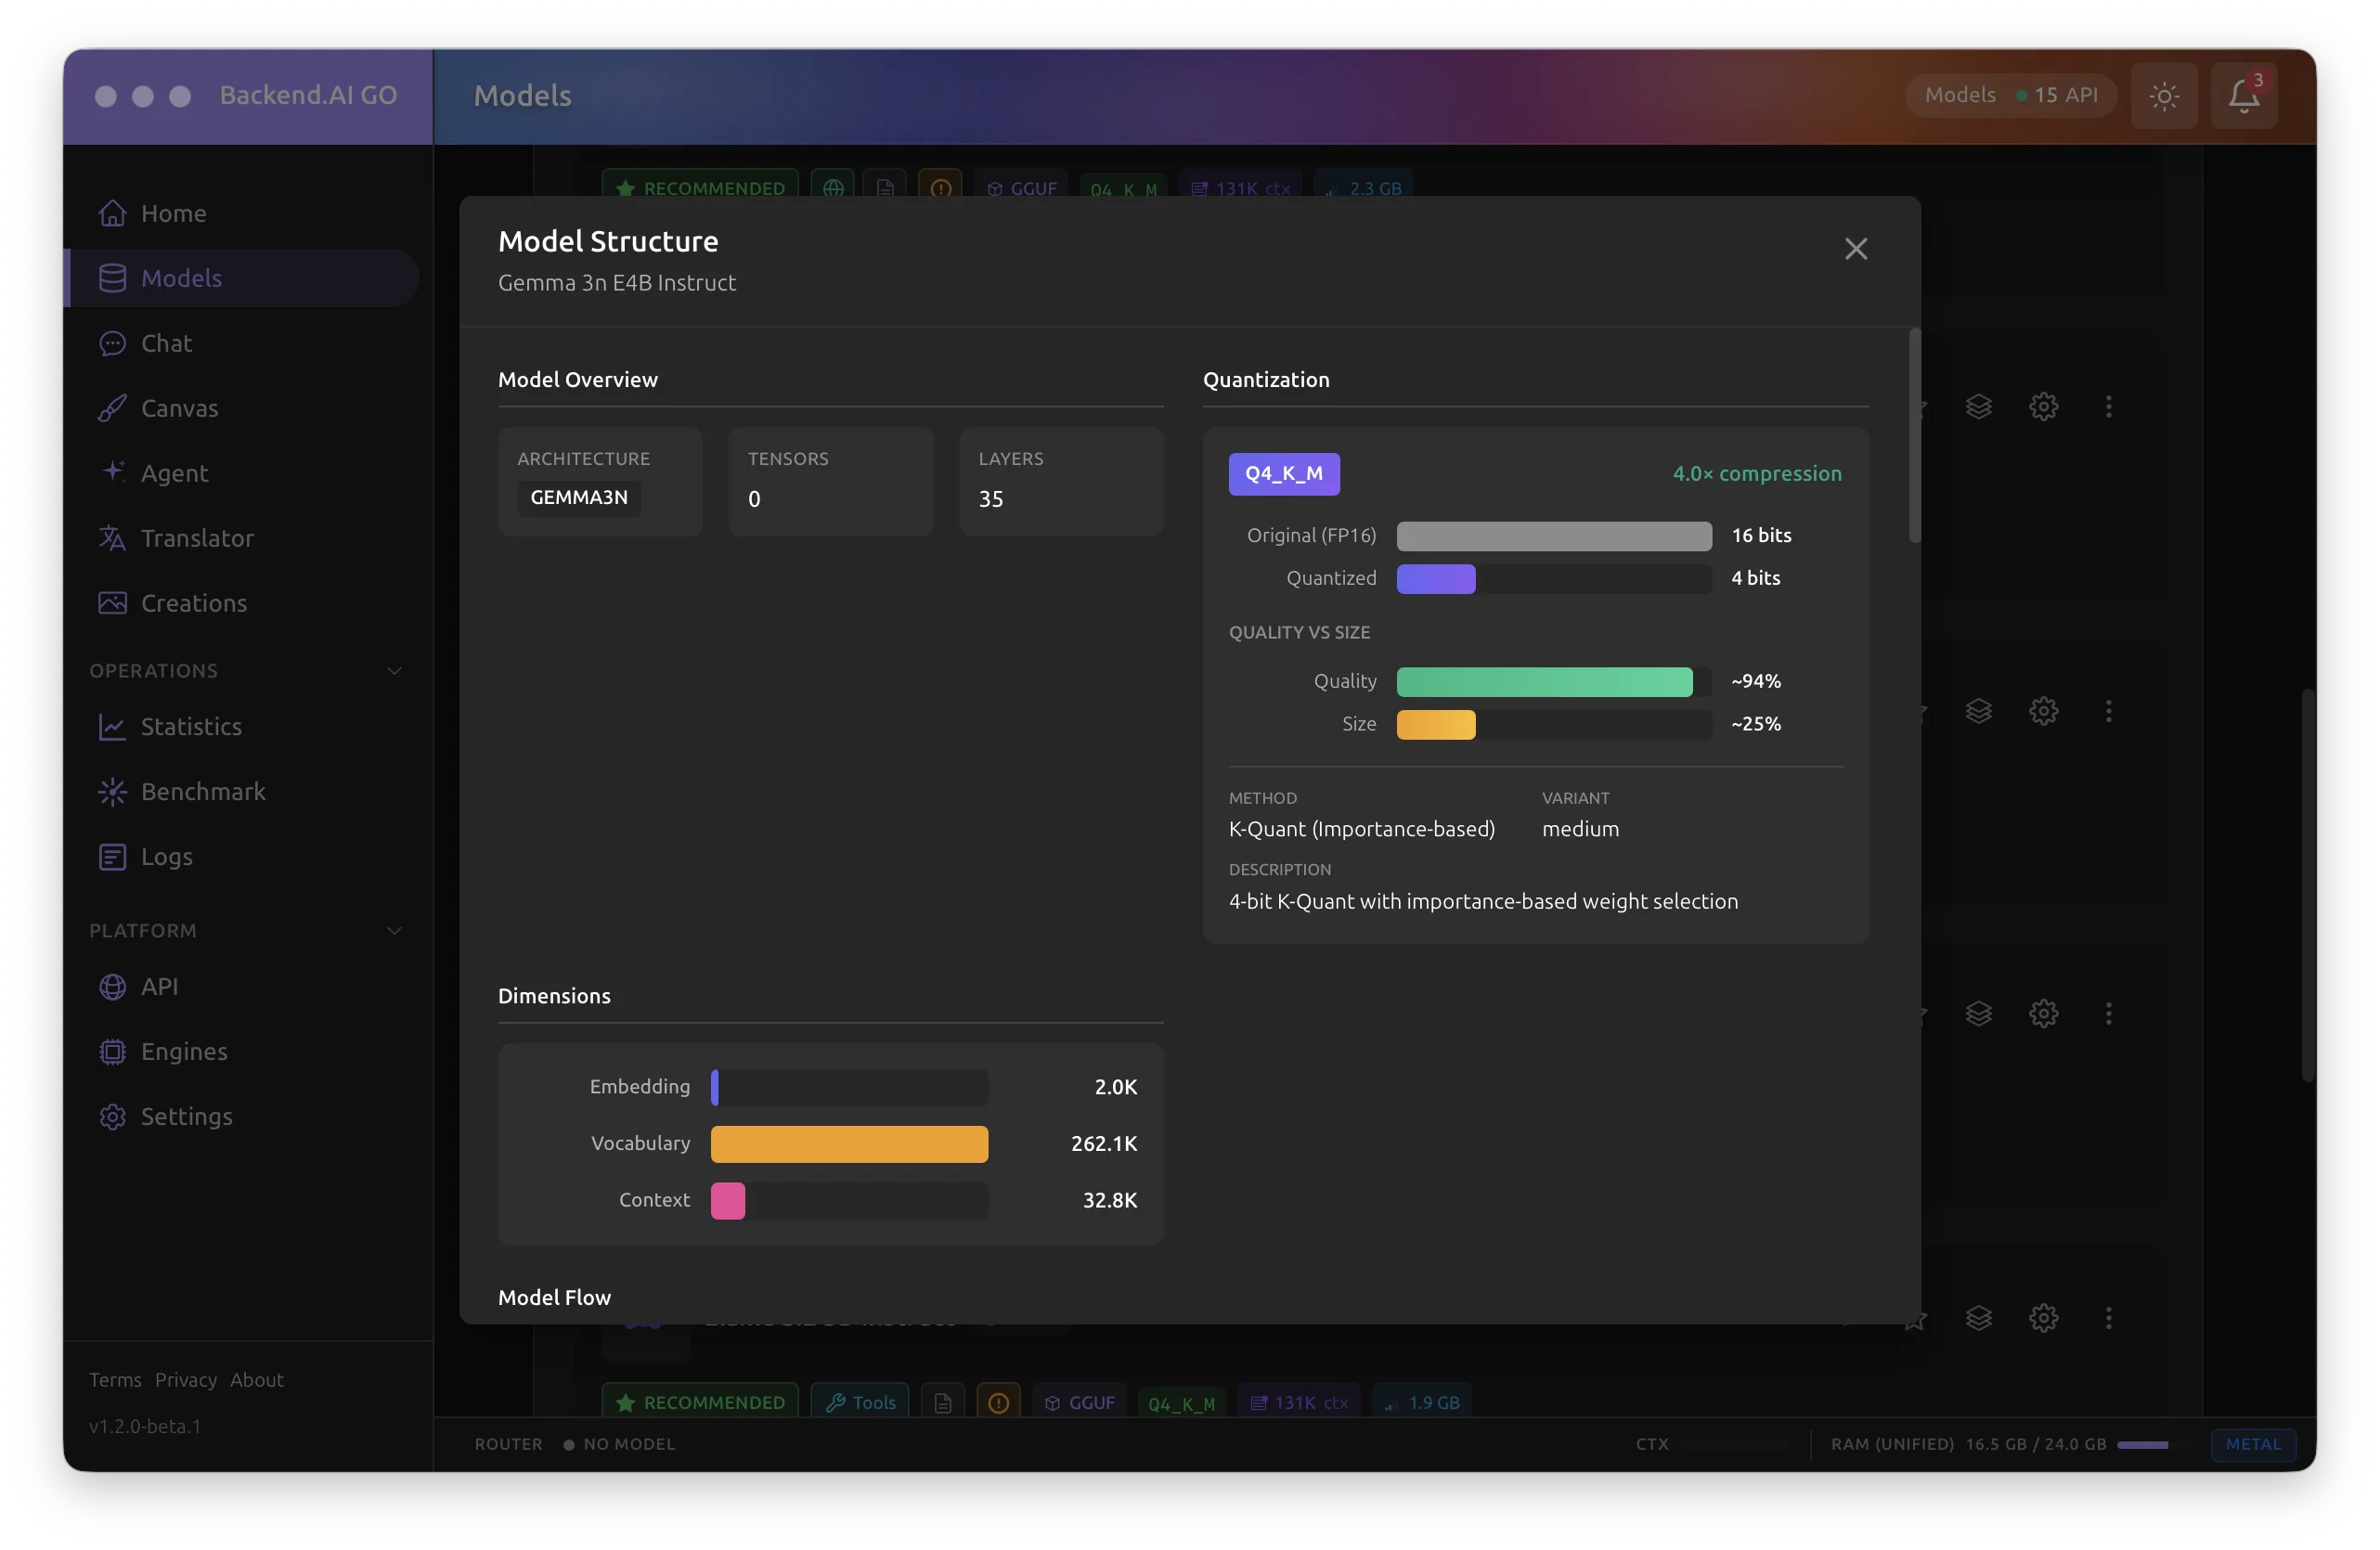Toggle light/dark theme sun icon

(x=2163, y=96)
